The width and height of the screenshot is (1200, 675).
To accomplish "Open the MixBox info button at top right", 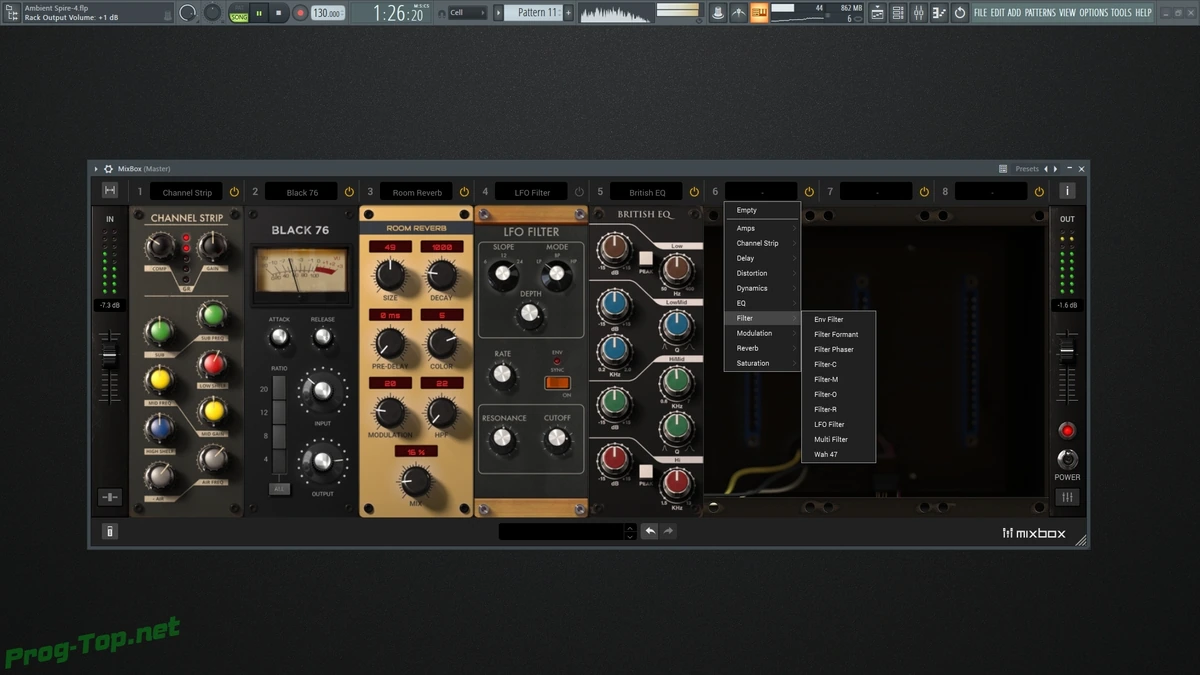I will [1067, 191].
